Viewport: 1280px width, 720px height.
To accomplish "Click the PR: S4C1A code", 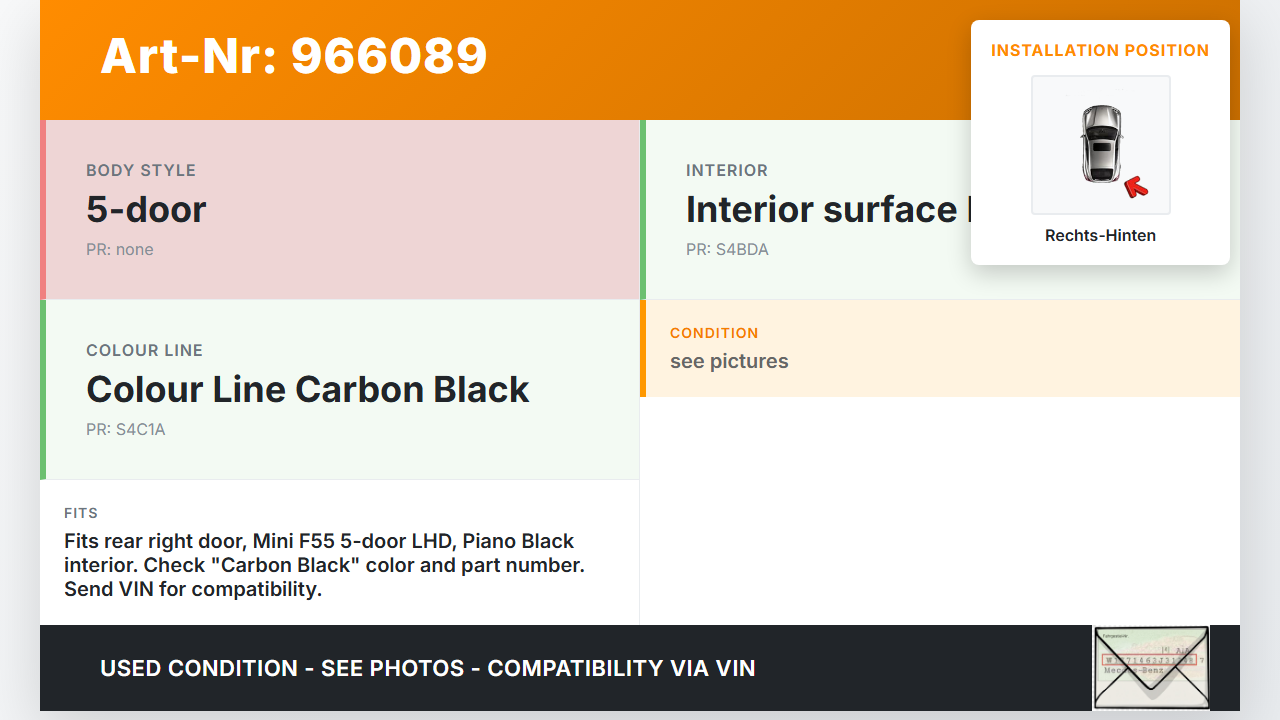I will tap(126, 430).
